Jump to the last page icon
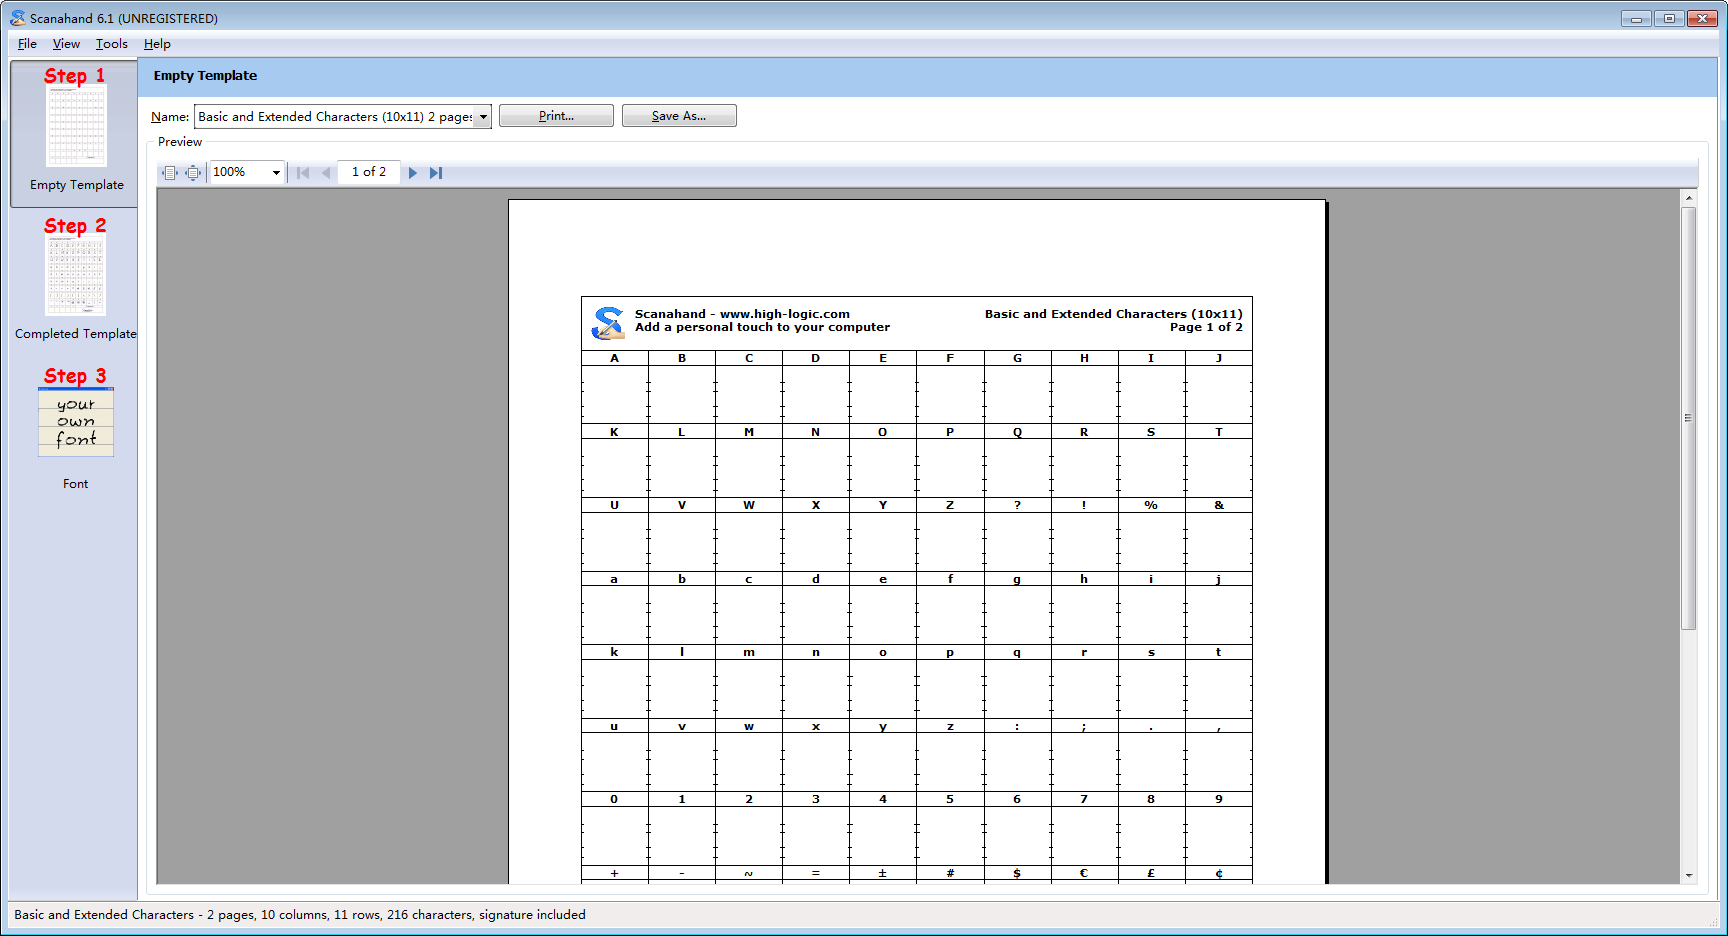Image resolution: width=1728 pixels, height=936 pixels. tap(436, 173)
